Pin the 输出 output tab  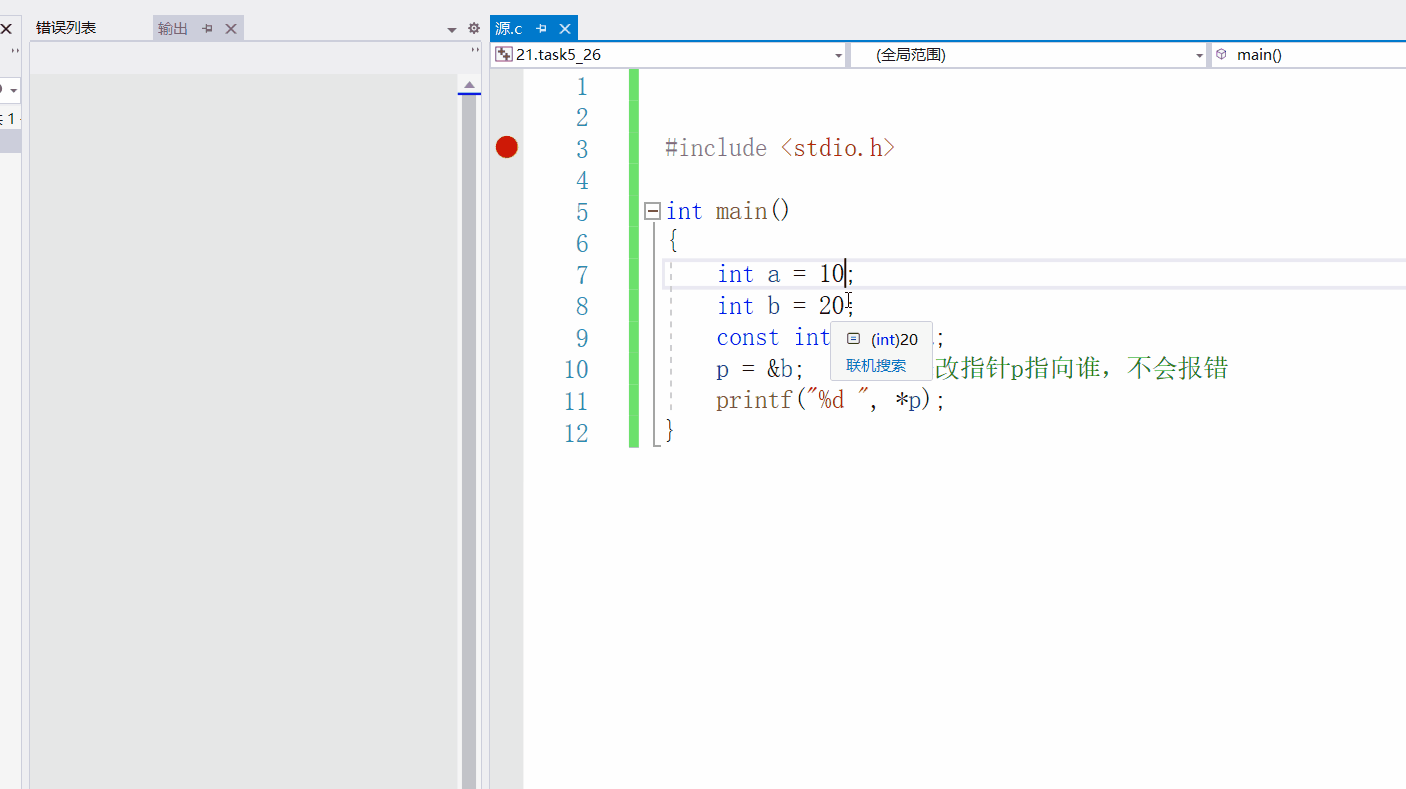coord(208,29)
